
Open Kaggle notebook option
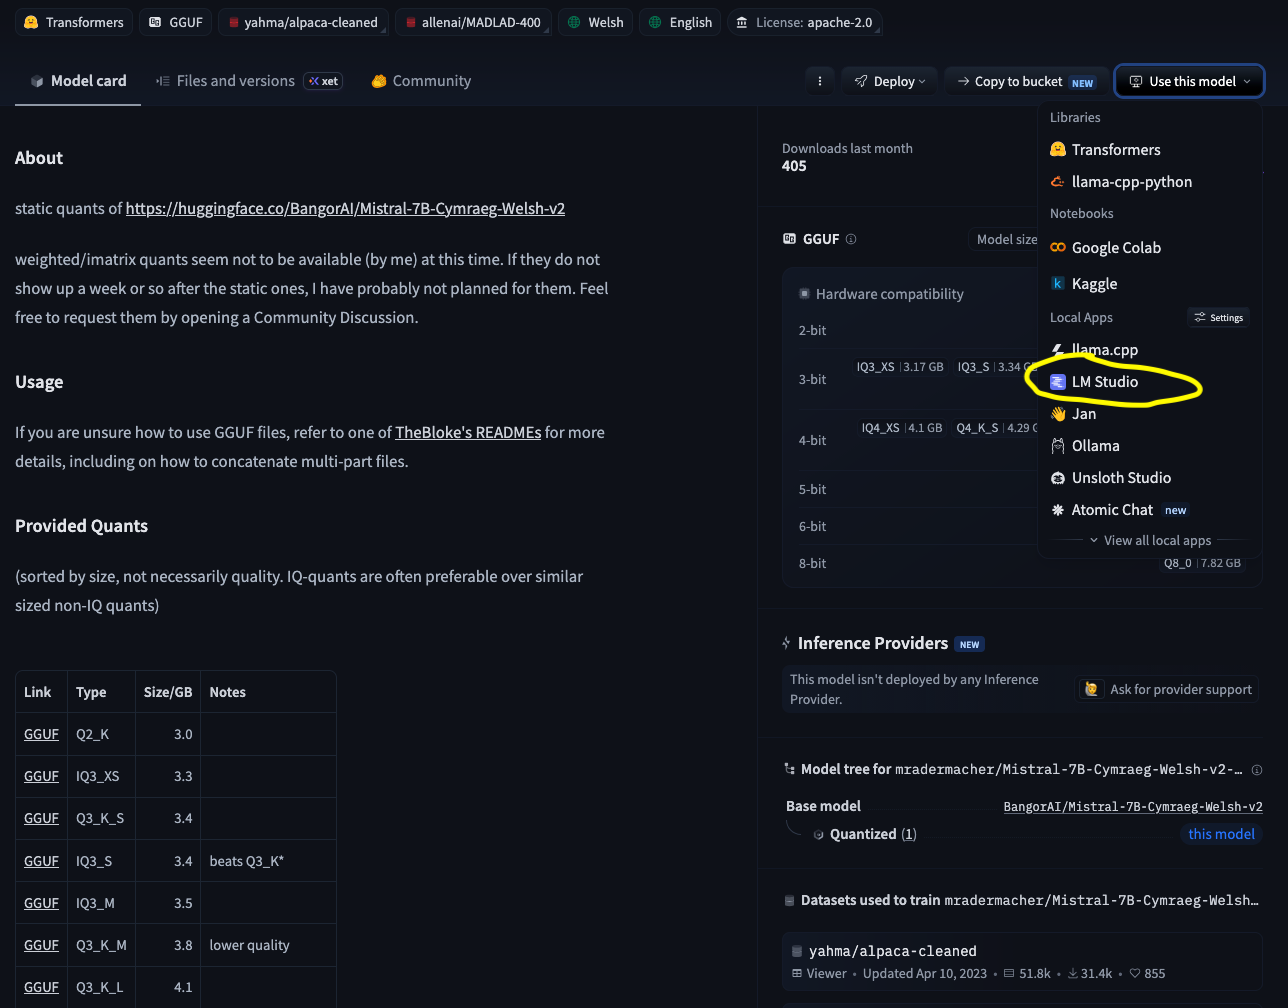tap(1083, 284)
